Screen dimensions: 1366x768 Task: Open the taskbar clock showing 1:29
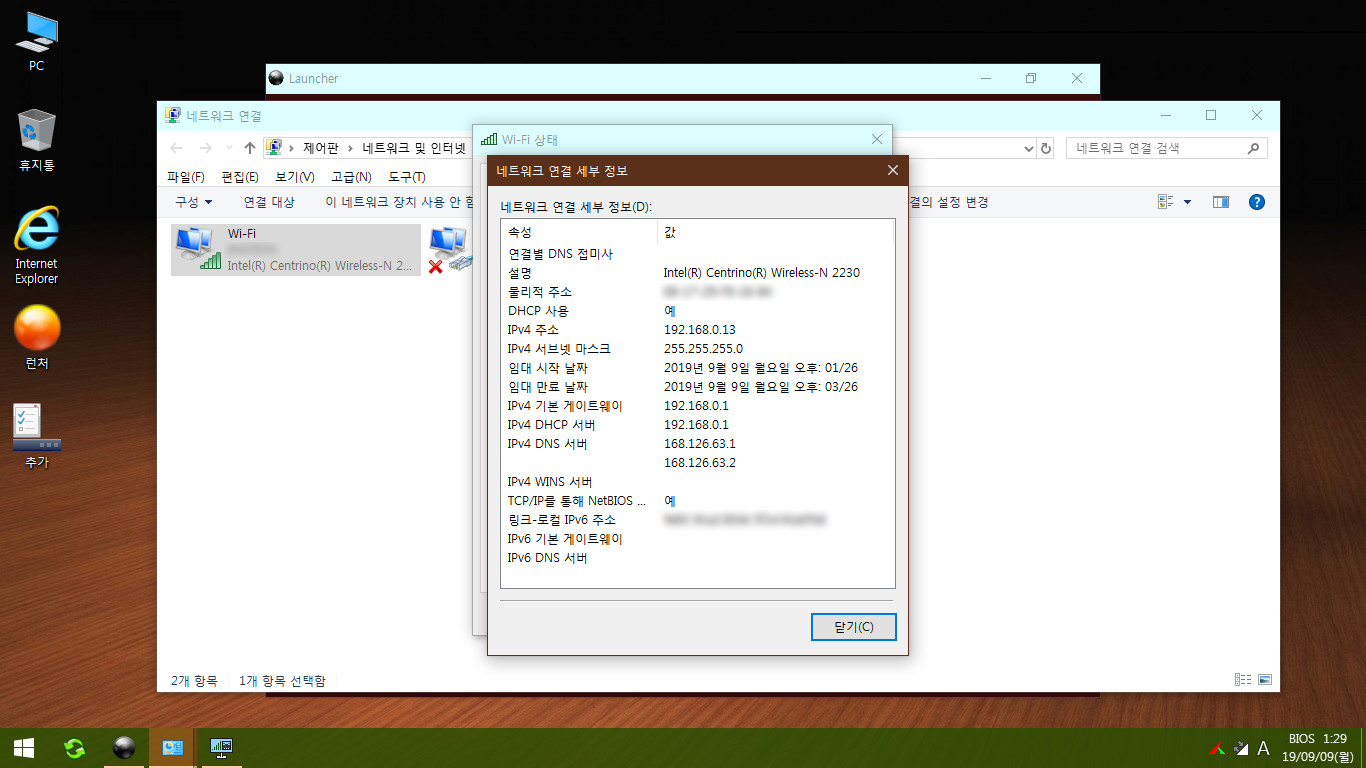(1317, 748)
